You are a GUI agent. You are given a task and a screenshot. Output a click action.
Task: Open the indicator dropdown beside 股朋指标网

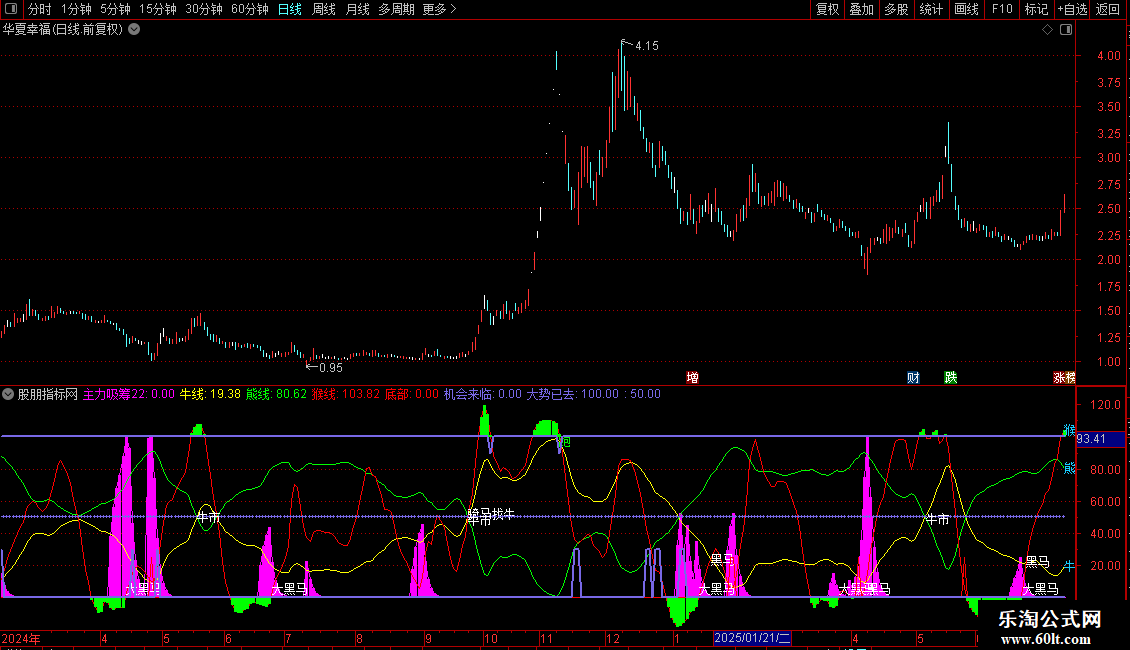[x=8, y=394]
